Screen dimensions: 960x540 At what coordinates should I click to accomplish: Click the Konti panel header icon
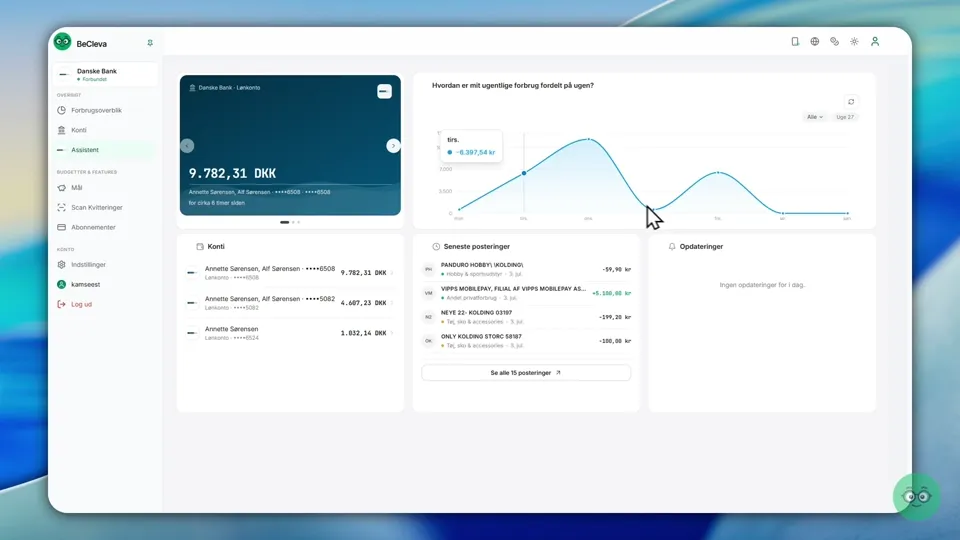click(200, 247)
